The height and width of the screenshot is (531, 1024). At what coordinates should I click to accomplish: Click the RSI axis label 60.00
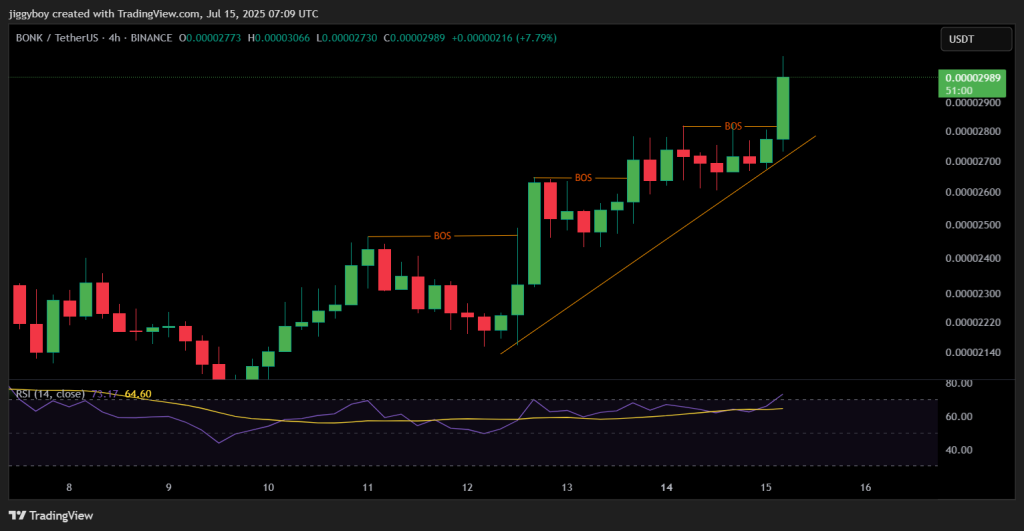coord(959,416)
